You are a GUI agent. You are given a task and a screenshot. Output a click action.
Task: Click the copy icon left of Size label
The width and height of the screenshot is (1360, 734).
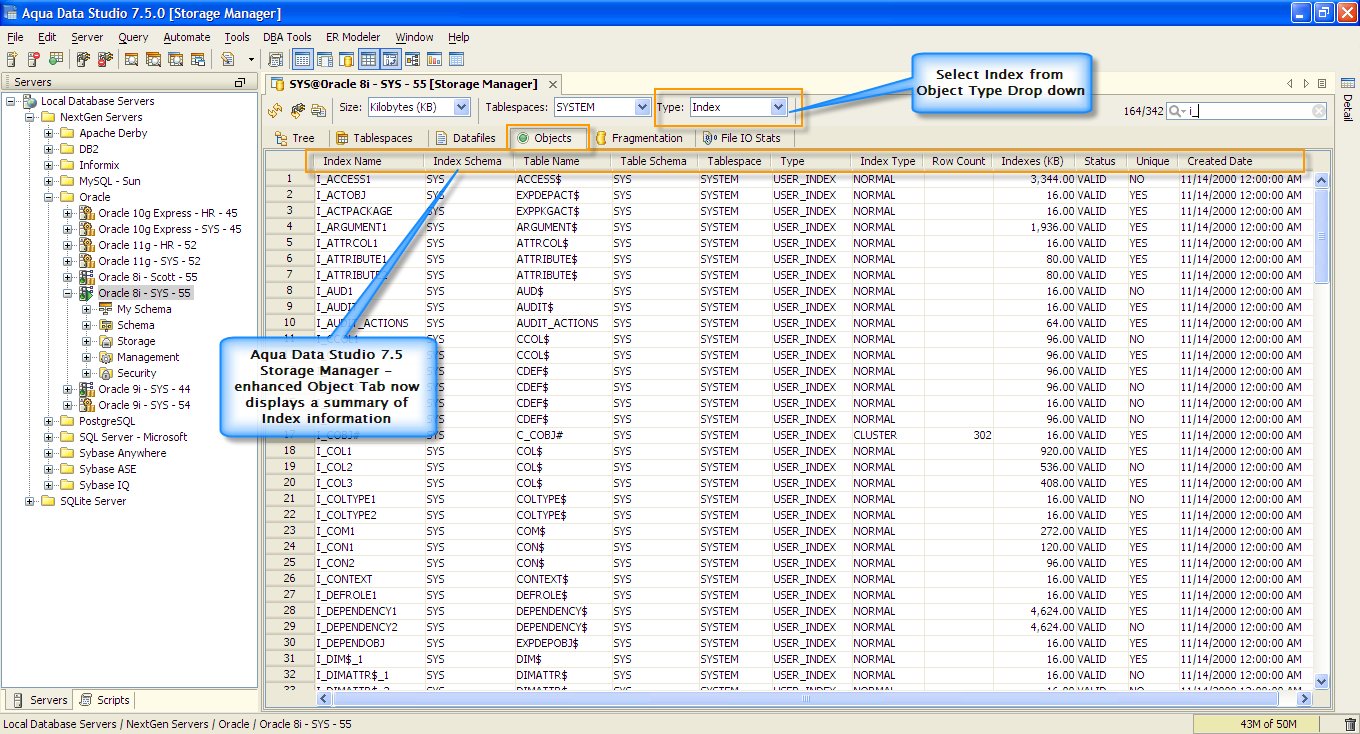(318, 108)
